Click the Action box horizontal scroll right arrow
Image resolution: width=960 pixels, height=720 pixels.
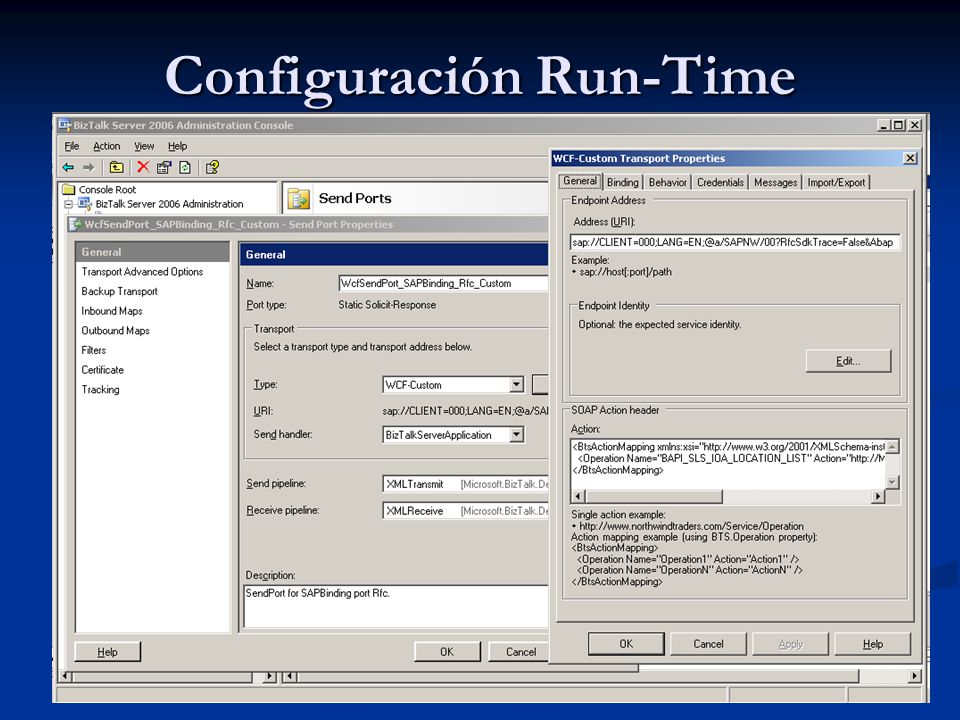[879, 496]
